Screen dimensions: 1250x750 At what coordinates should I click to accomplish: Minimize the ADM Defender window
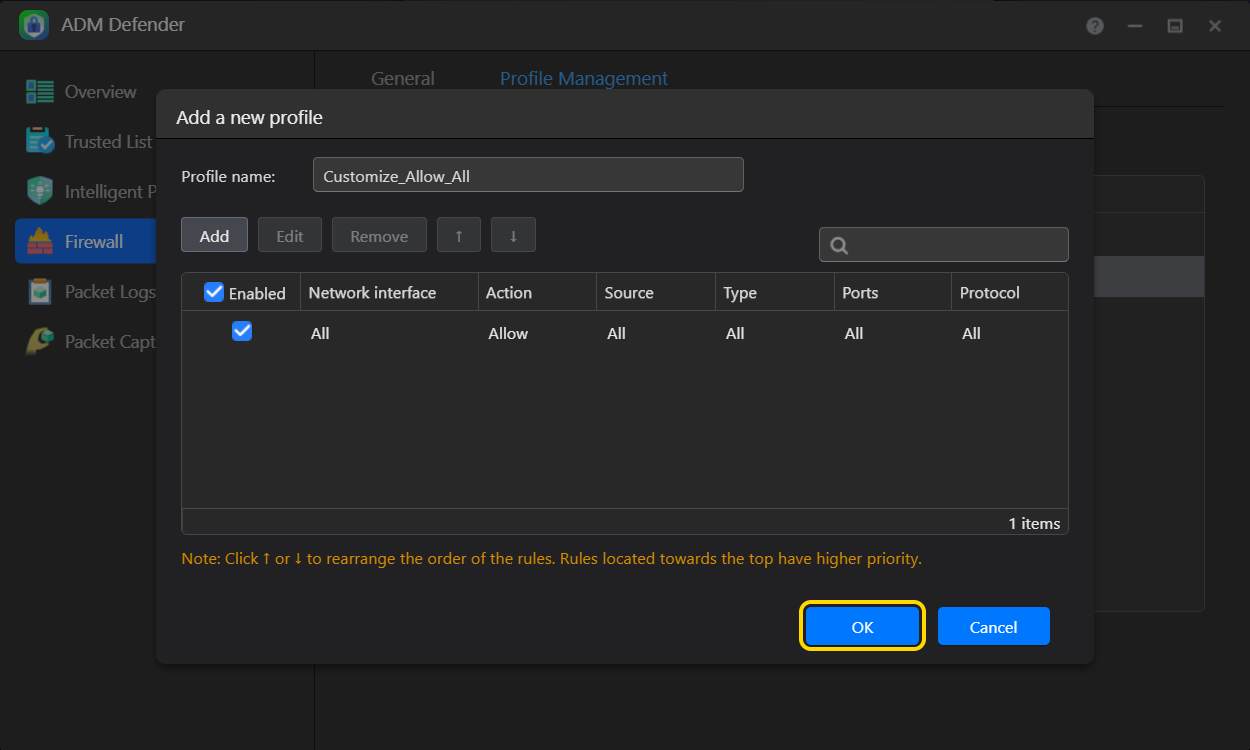(1135, 26)
